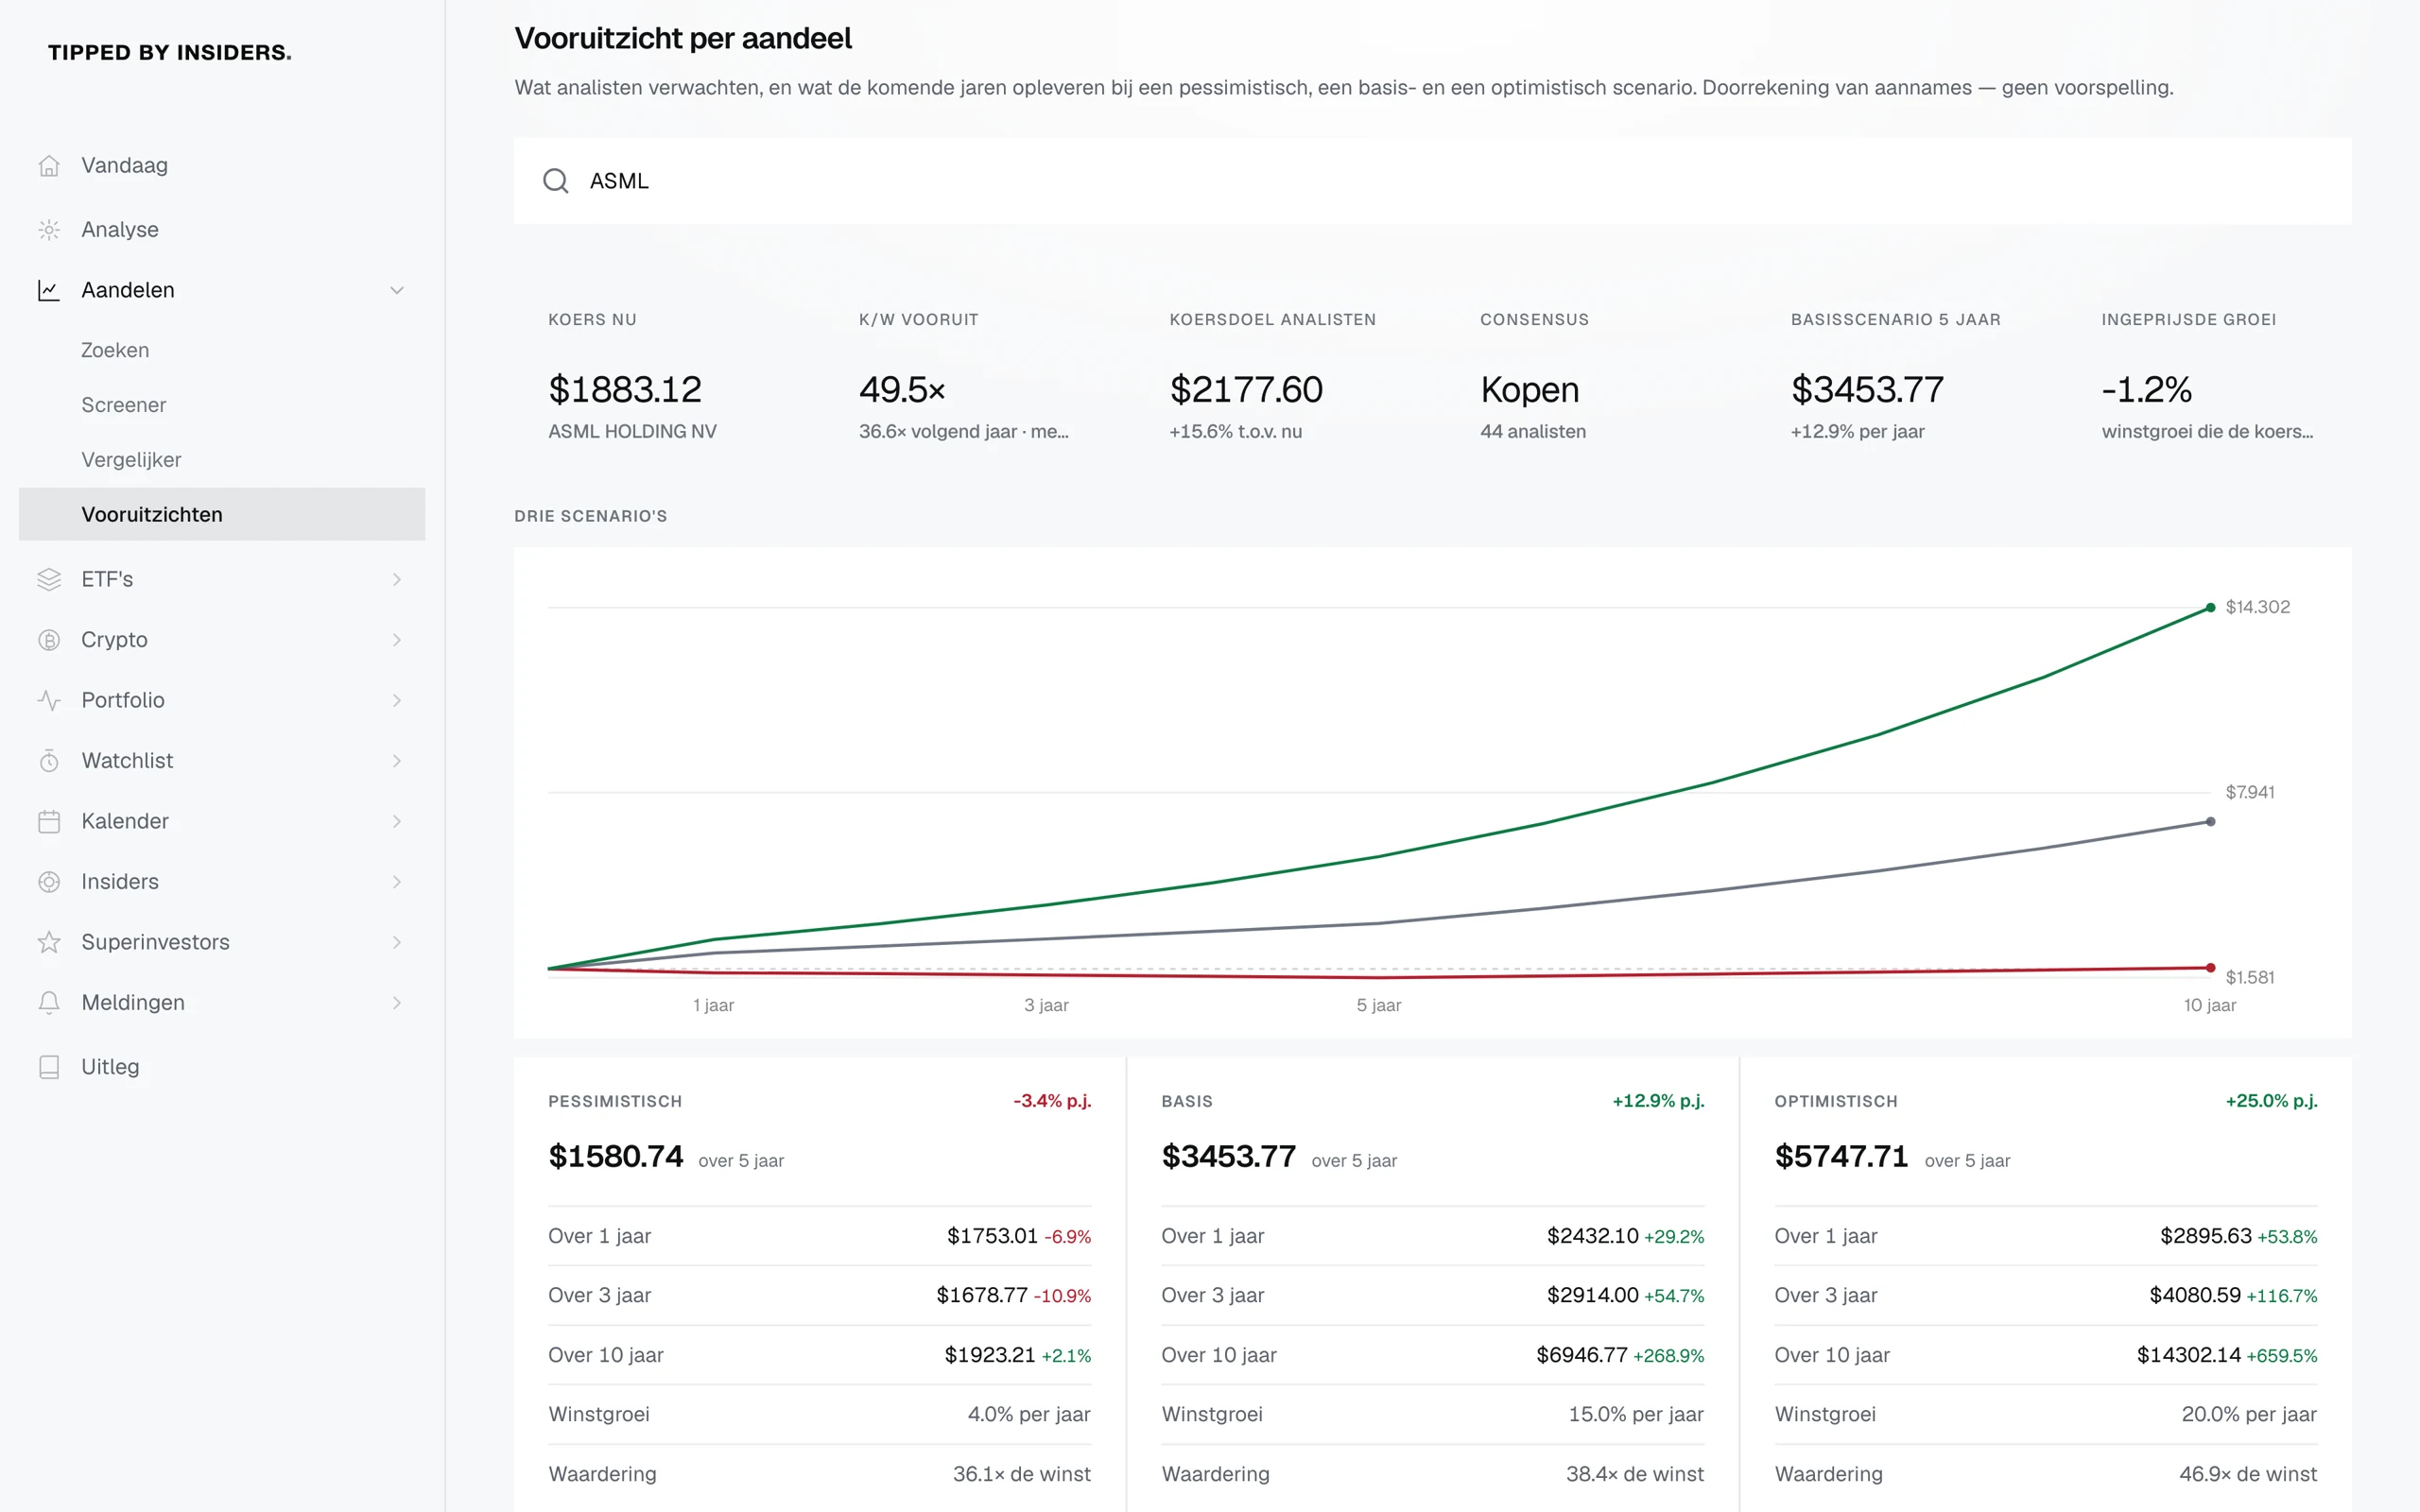This screenshot has width=2420, height=1512.
Task: Expand the Portfolio section chevron
Action: point(397,700)
